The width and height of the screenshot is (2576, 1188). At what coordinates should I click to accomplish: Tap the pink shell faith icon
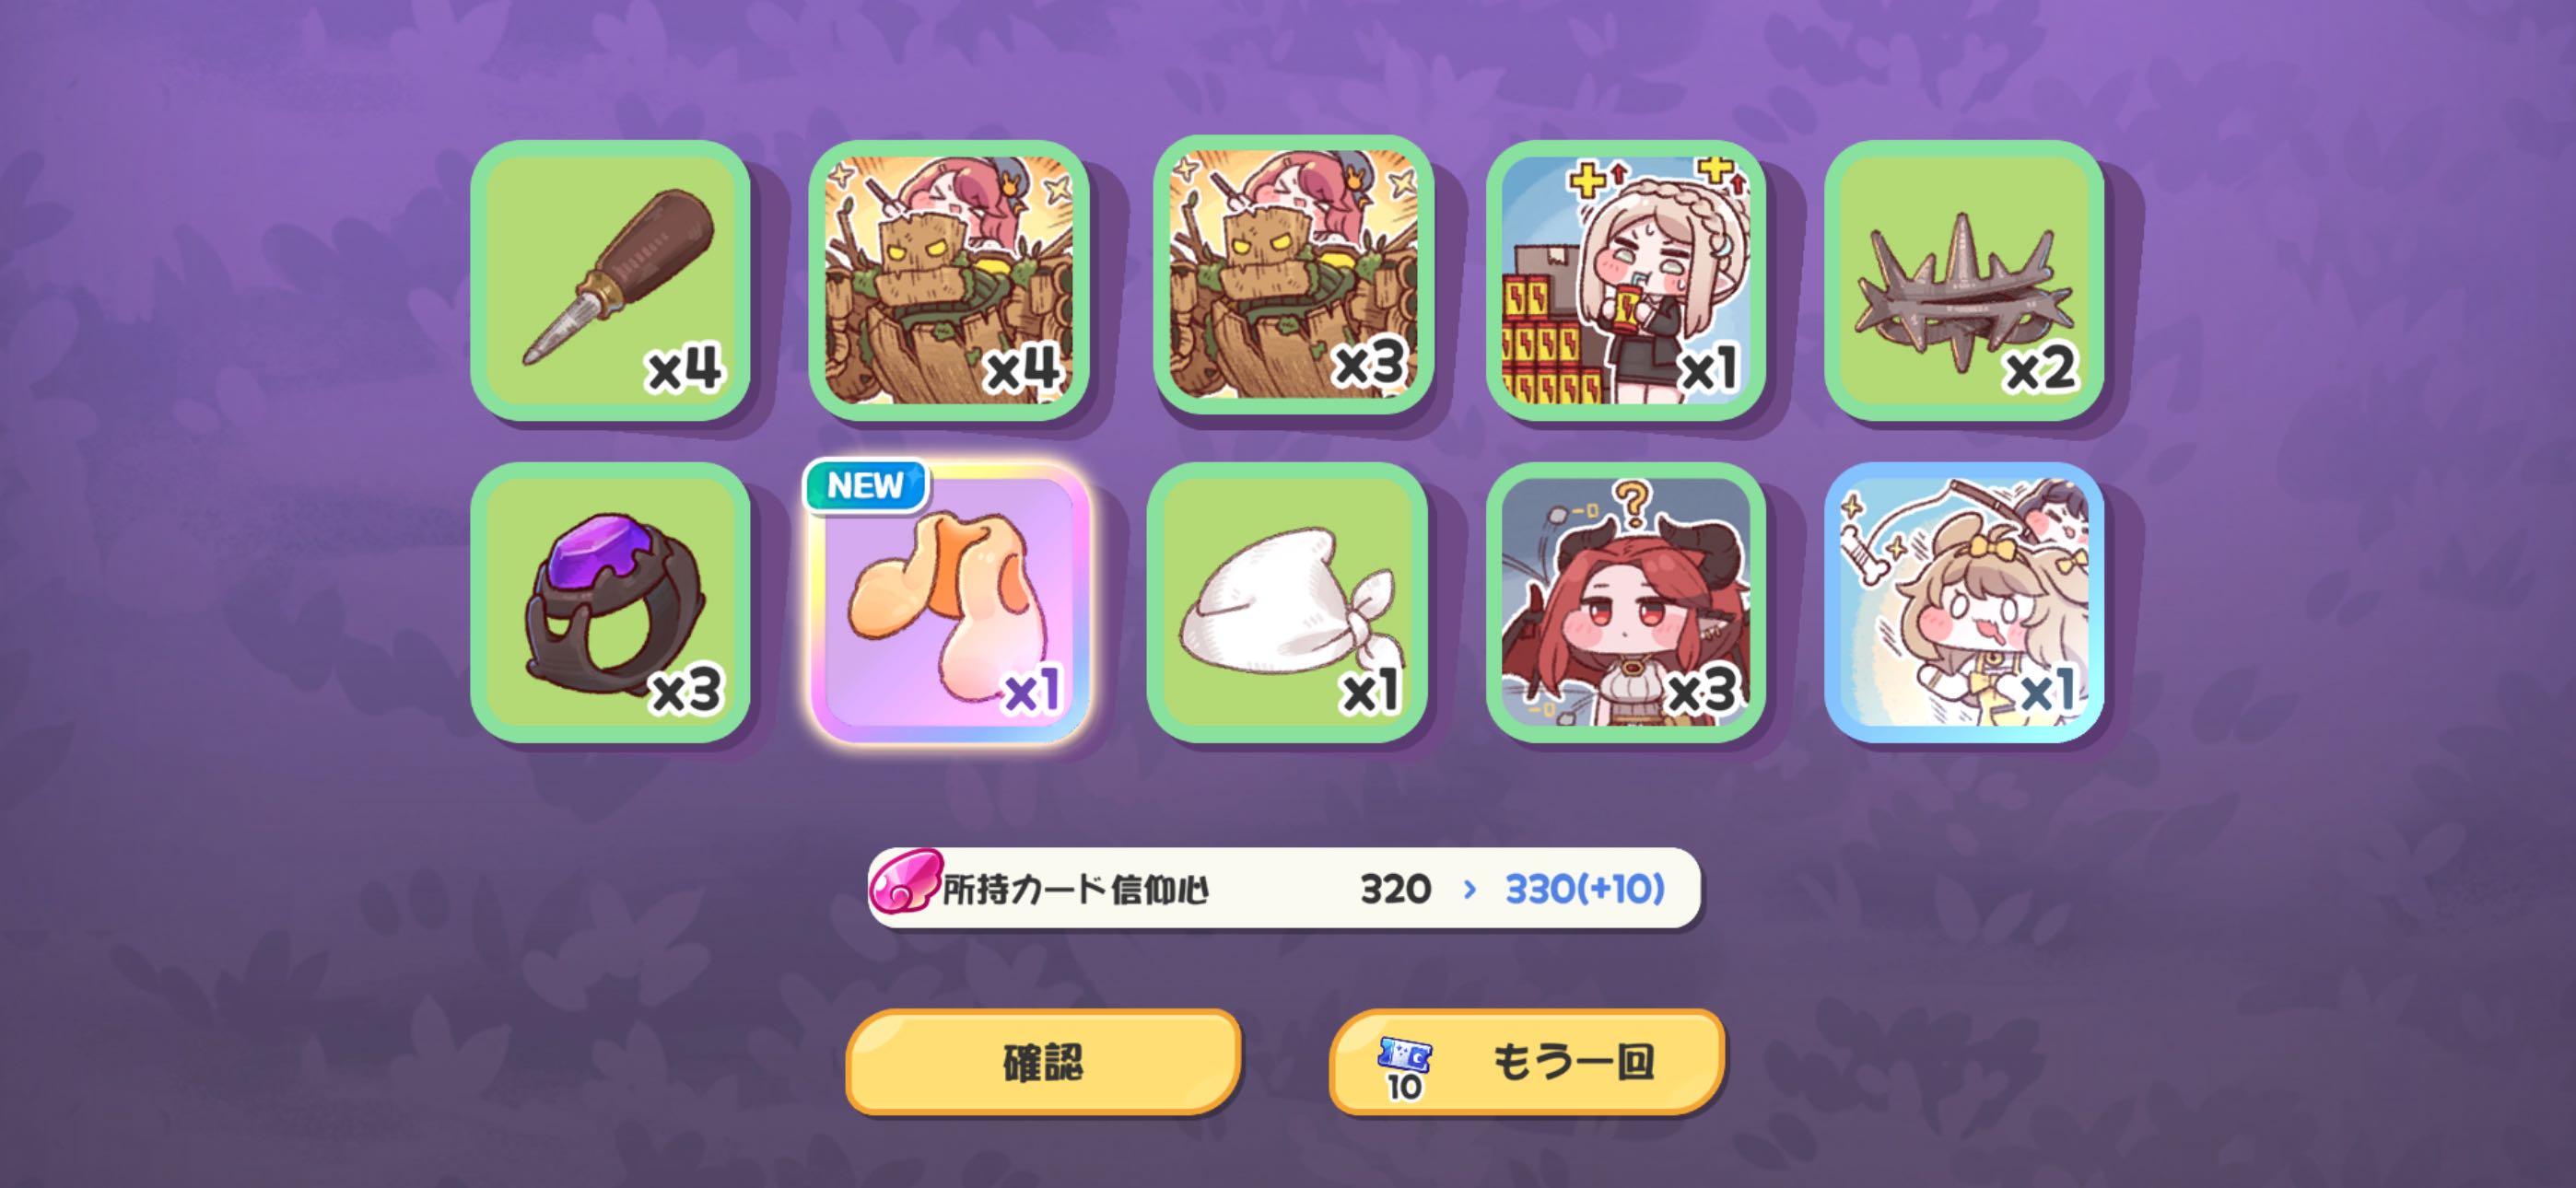pyautogui.click(x=905, y=881)
